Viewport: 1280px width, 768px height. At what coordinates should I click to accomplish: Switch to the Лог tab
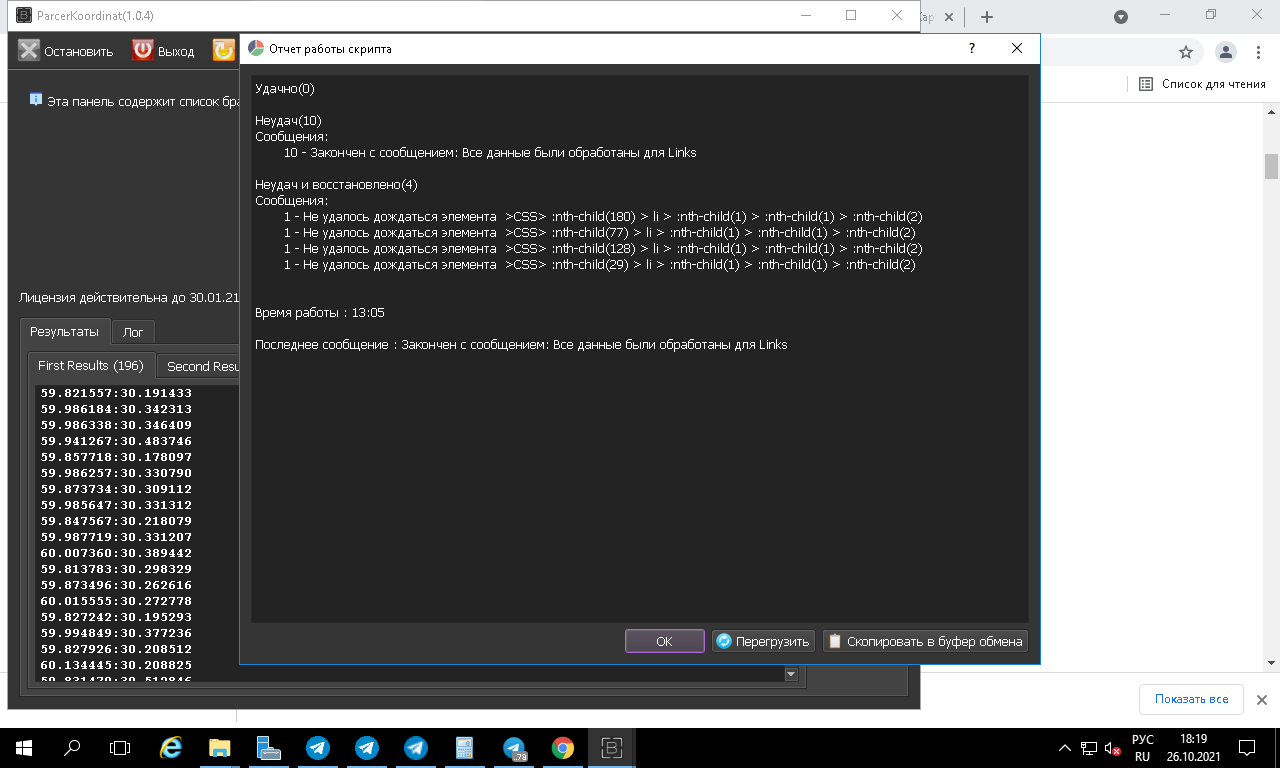133,332
